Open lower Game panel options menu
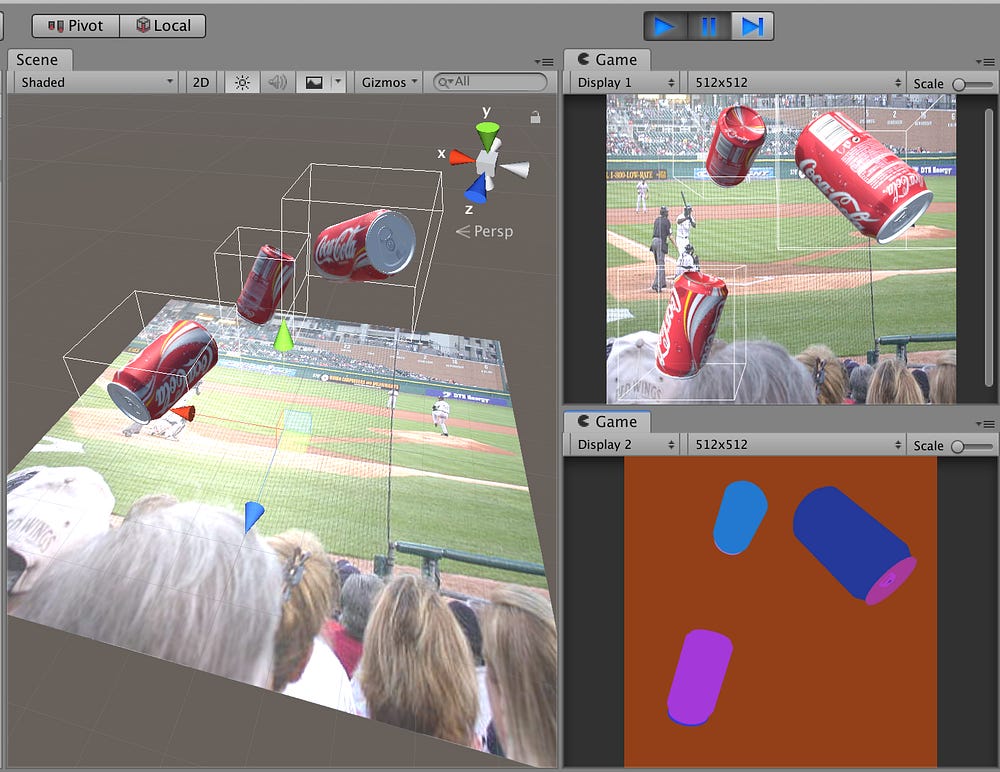This screenshot has height=772, width=1000. tap(985, 424)
